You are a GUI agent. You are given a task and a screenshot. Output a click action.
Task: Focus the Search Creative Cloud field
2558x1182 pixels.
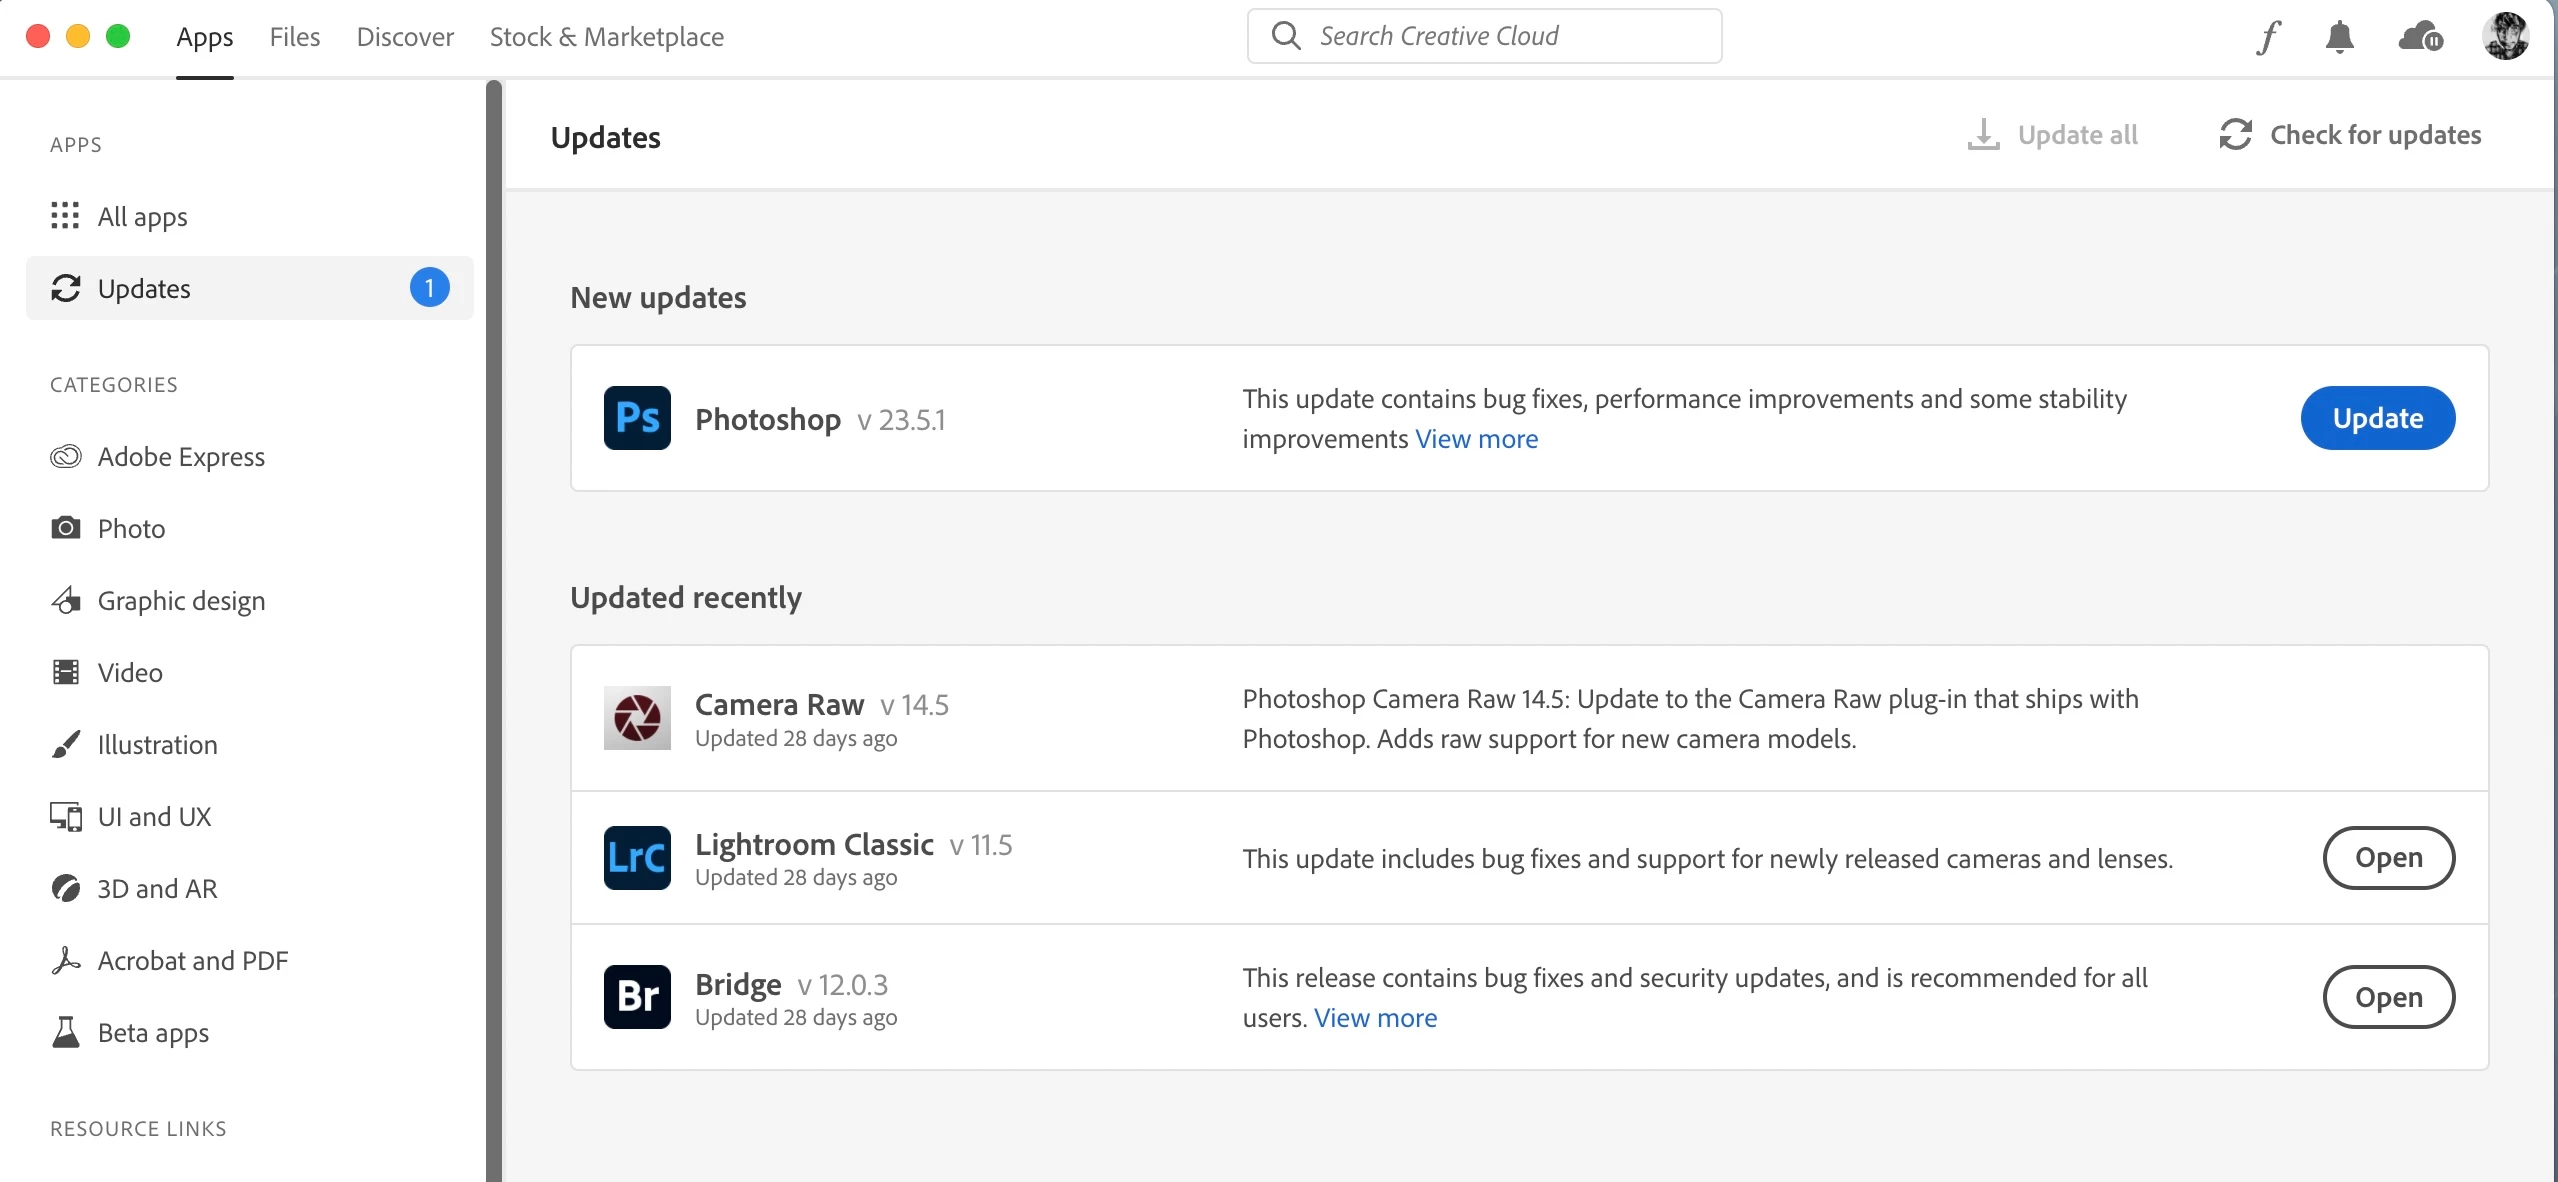pyautogui.click(x=1484, y=36)
